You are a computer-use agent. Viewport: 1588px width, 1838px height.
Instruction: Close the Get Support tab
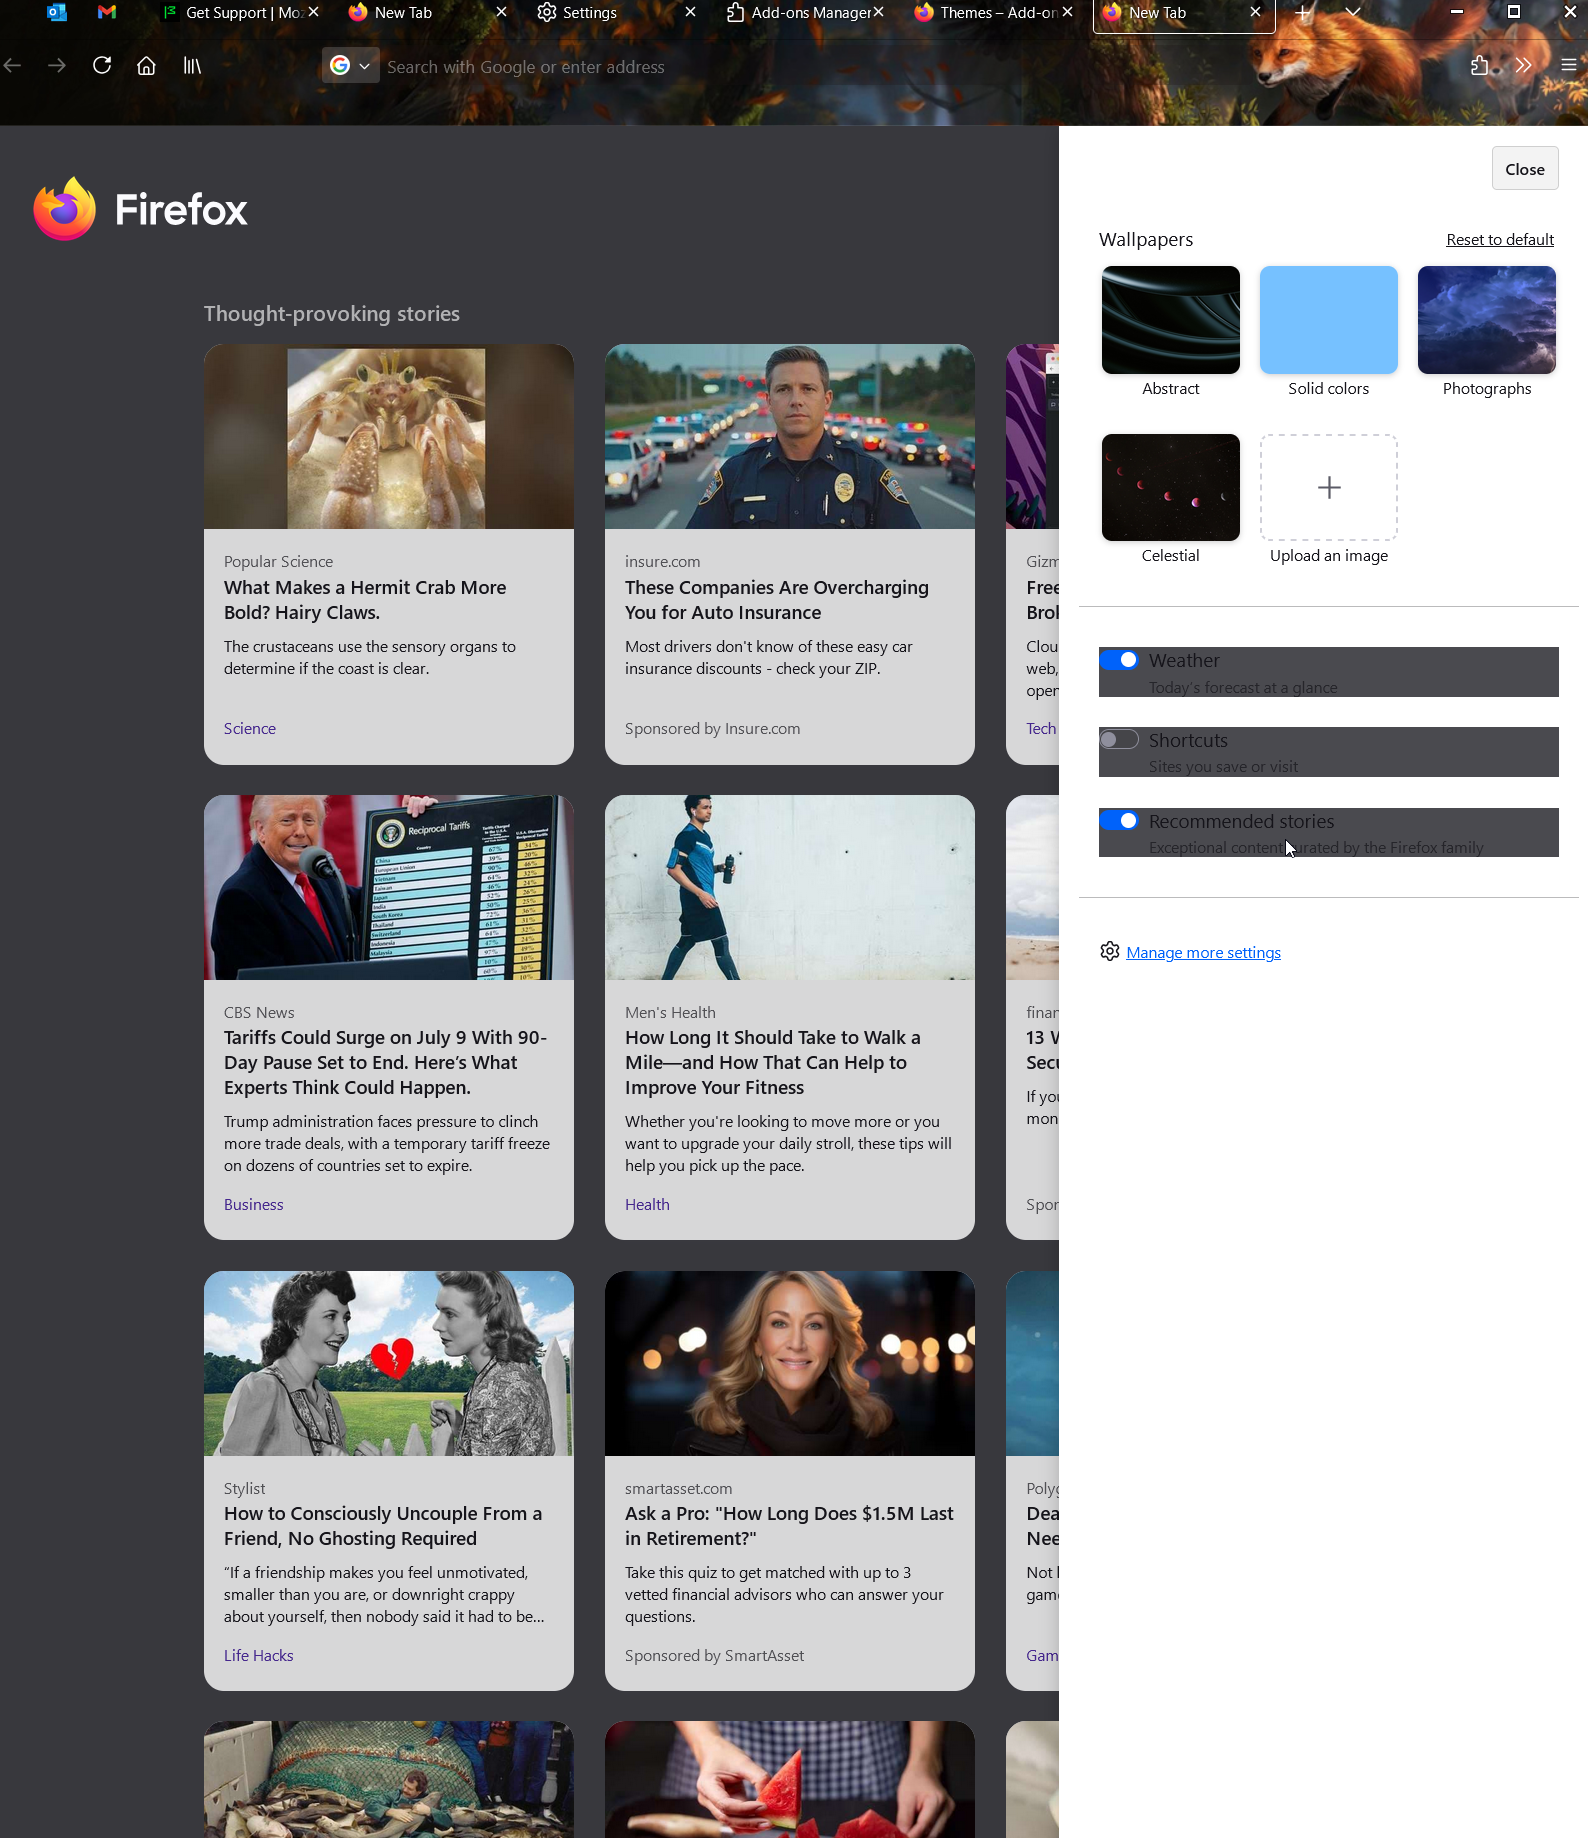pos(313,12)
